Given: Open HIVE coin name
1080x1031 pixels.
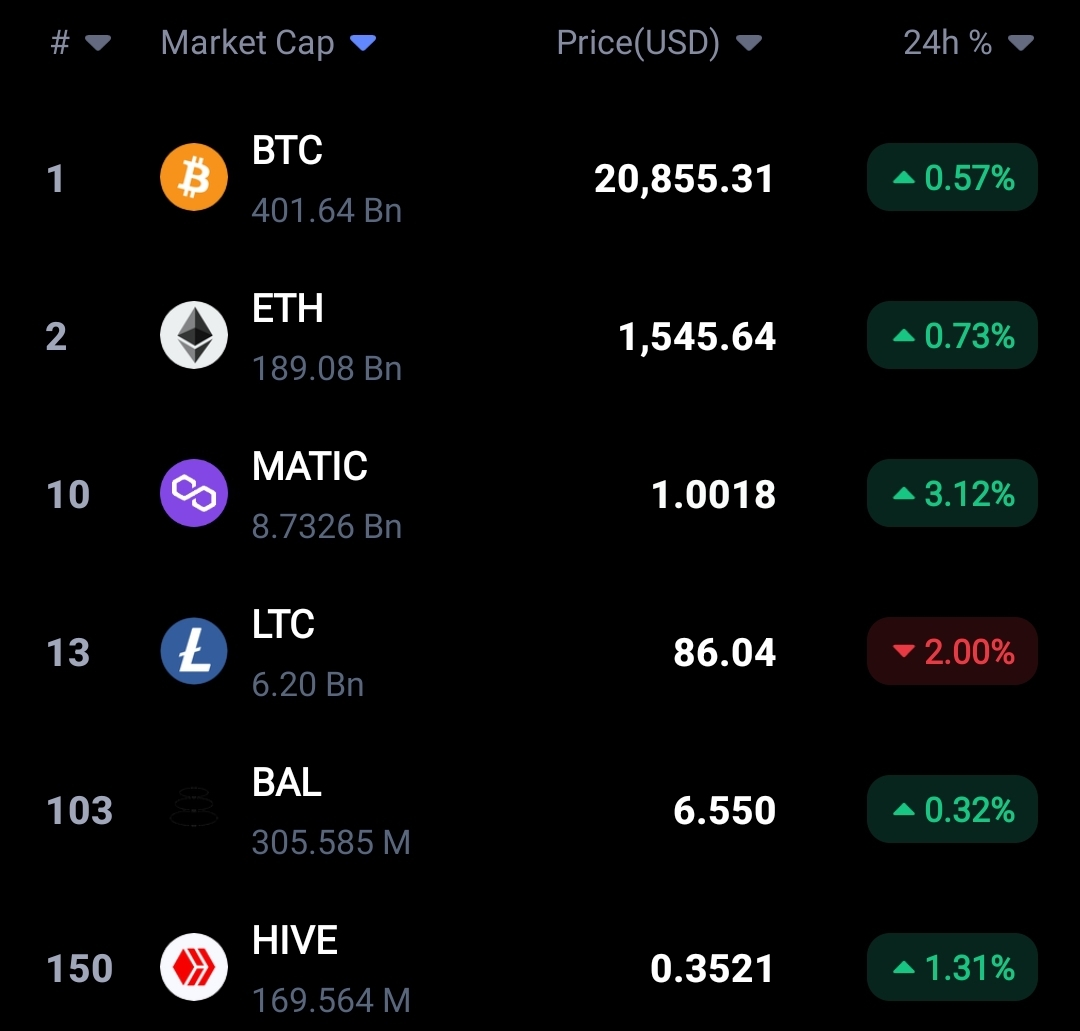Looking at the screenshot, I should (x=295, y=941).
